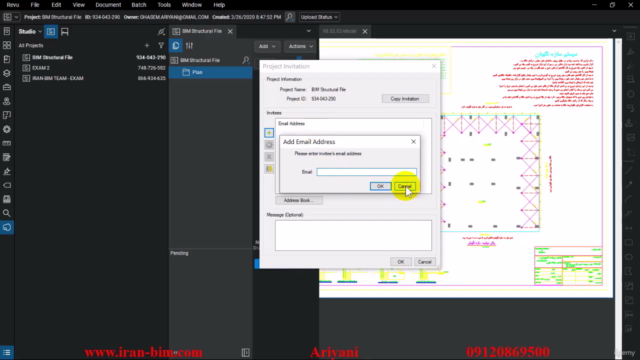Open the File Access panel icon
Screen dimensions: 640x360
[7, 31]
